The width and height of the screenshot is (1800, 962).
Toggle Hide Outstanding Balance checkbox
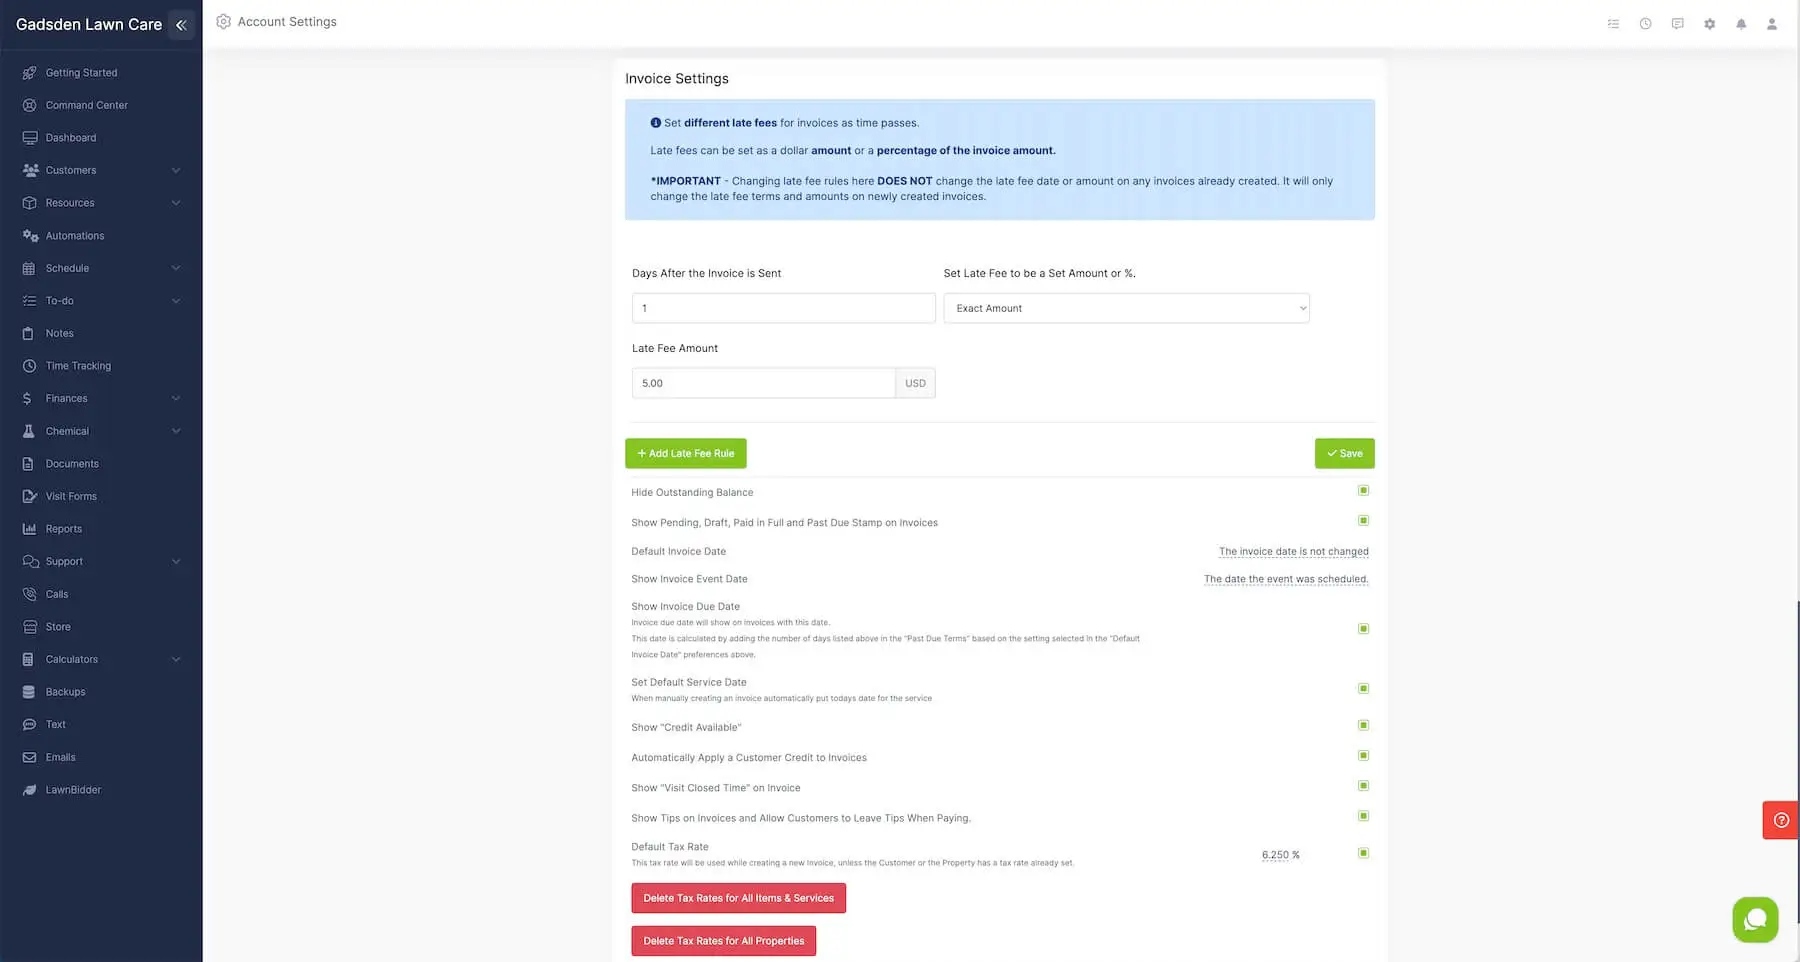1363,491
